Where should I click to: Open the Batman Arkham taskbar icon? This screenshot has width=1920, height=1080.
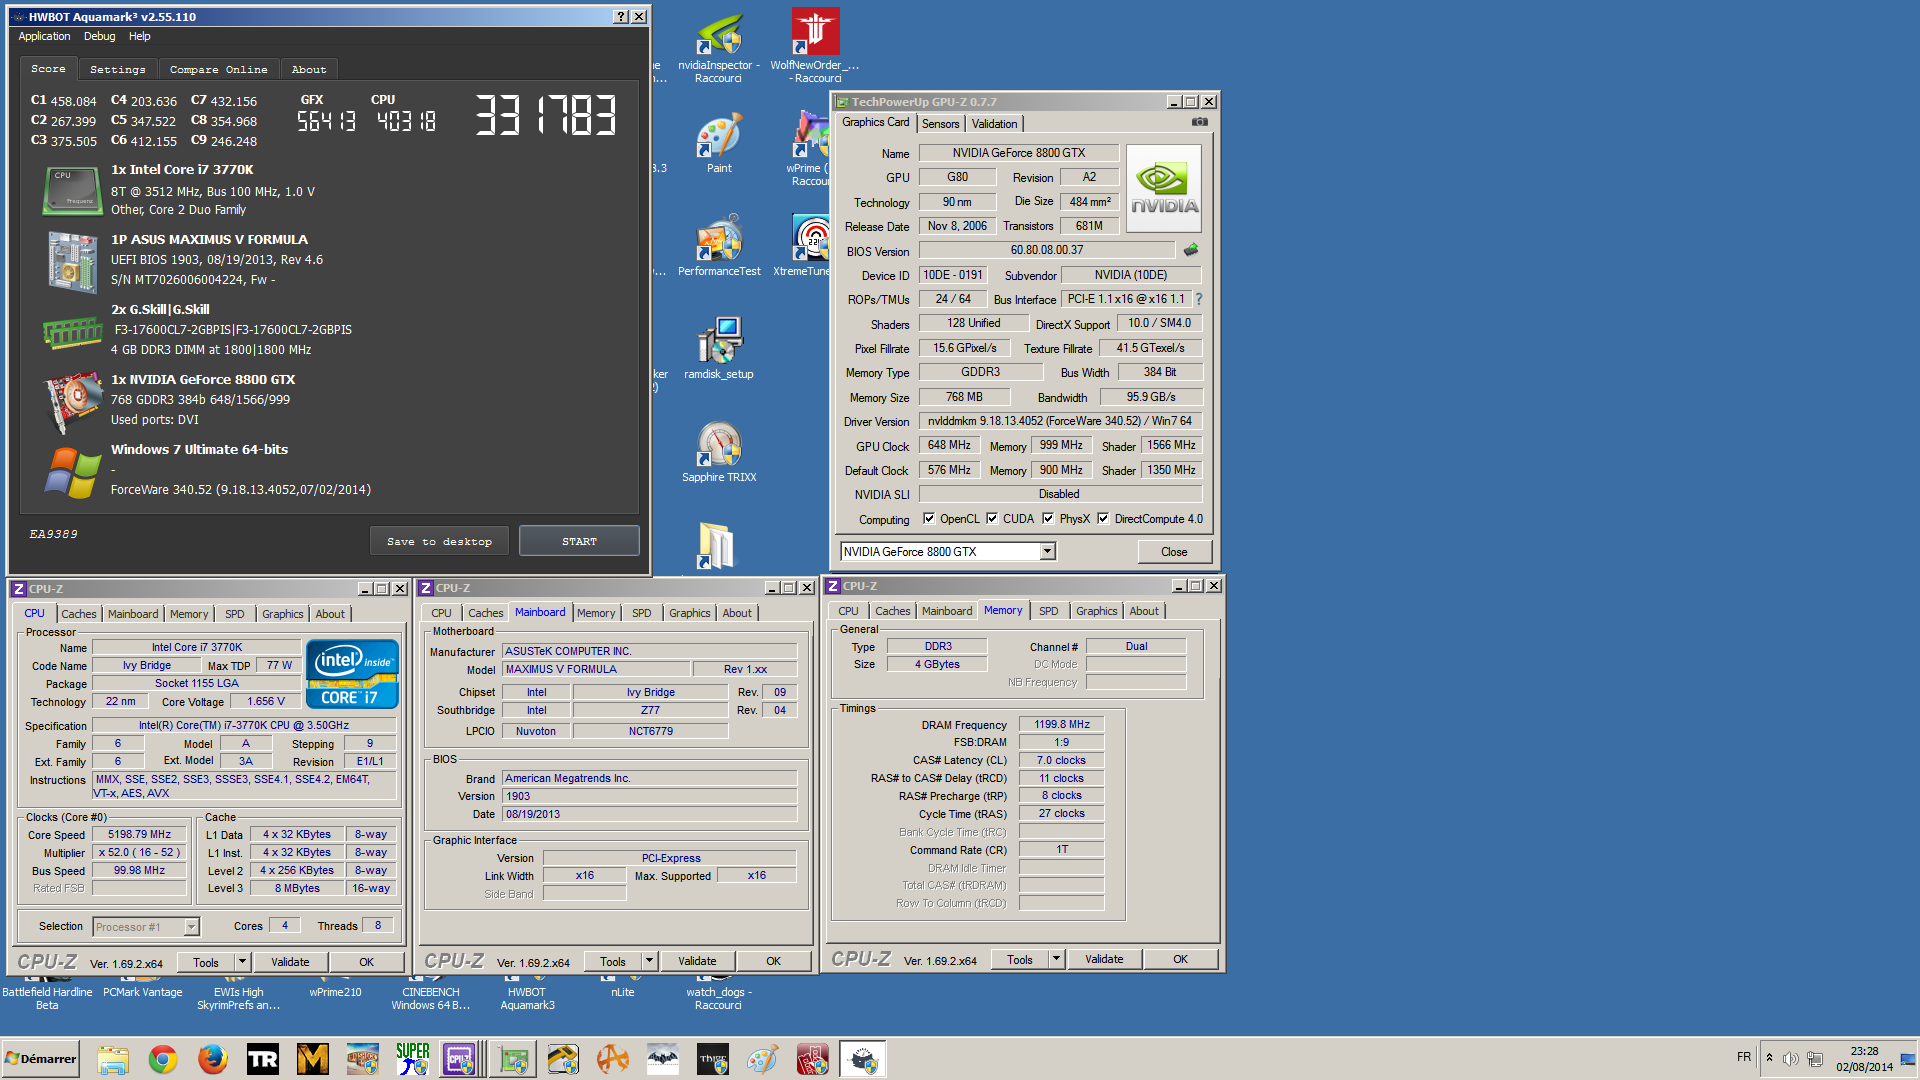coord(663,1059)
